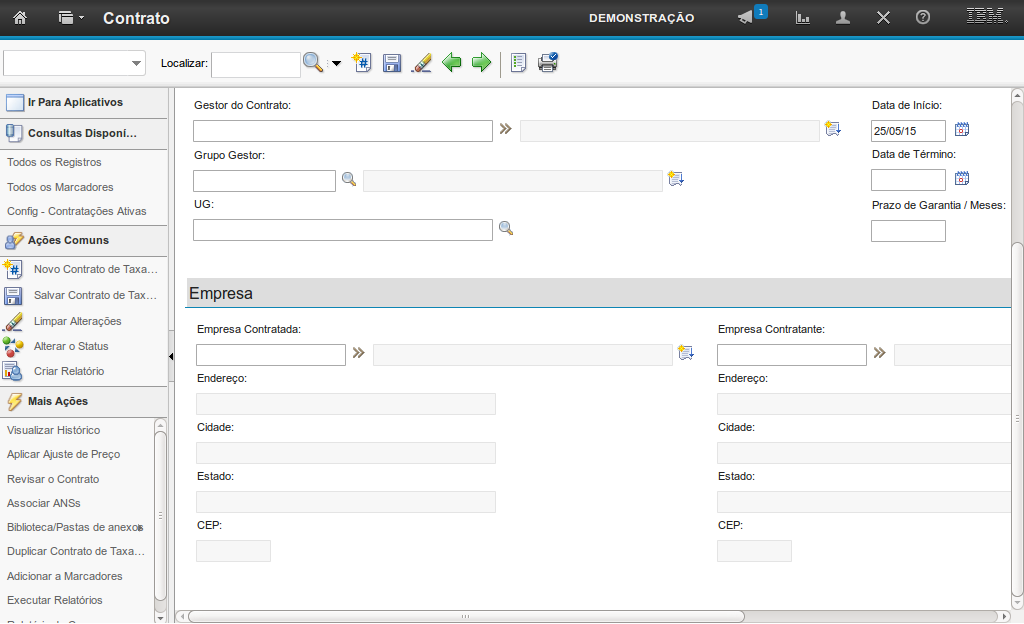1024x624 pixels.
Task: Open the query dropdown in toolbar
Action: pos(75,63)
